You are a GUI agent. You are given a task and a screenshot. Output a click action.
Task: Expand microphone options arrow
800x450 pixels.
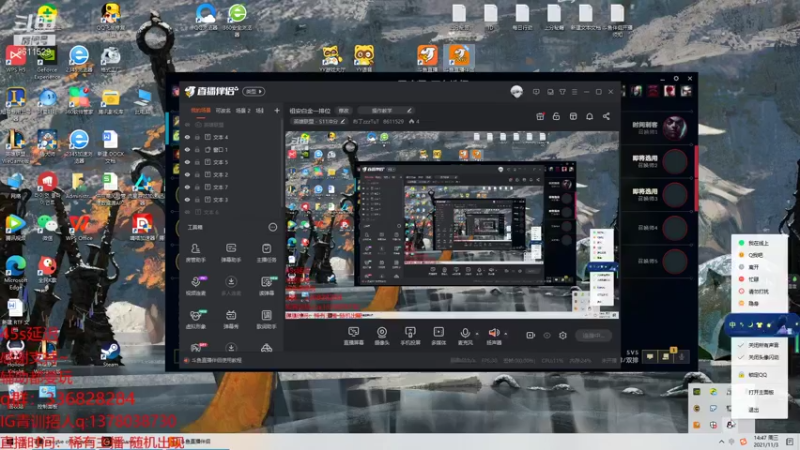[477, 334]
